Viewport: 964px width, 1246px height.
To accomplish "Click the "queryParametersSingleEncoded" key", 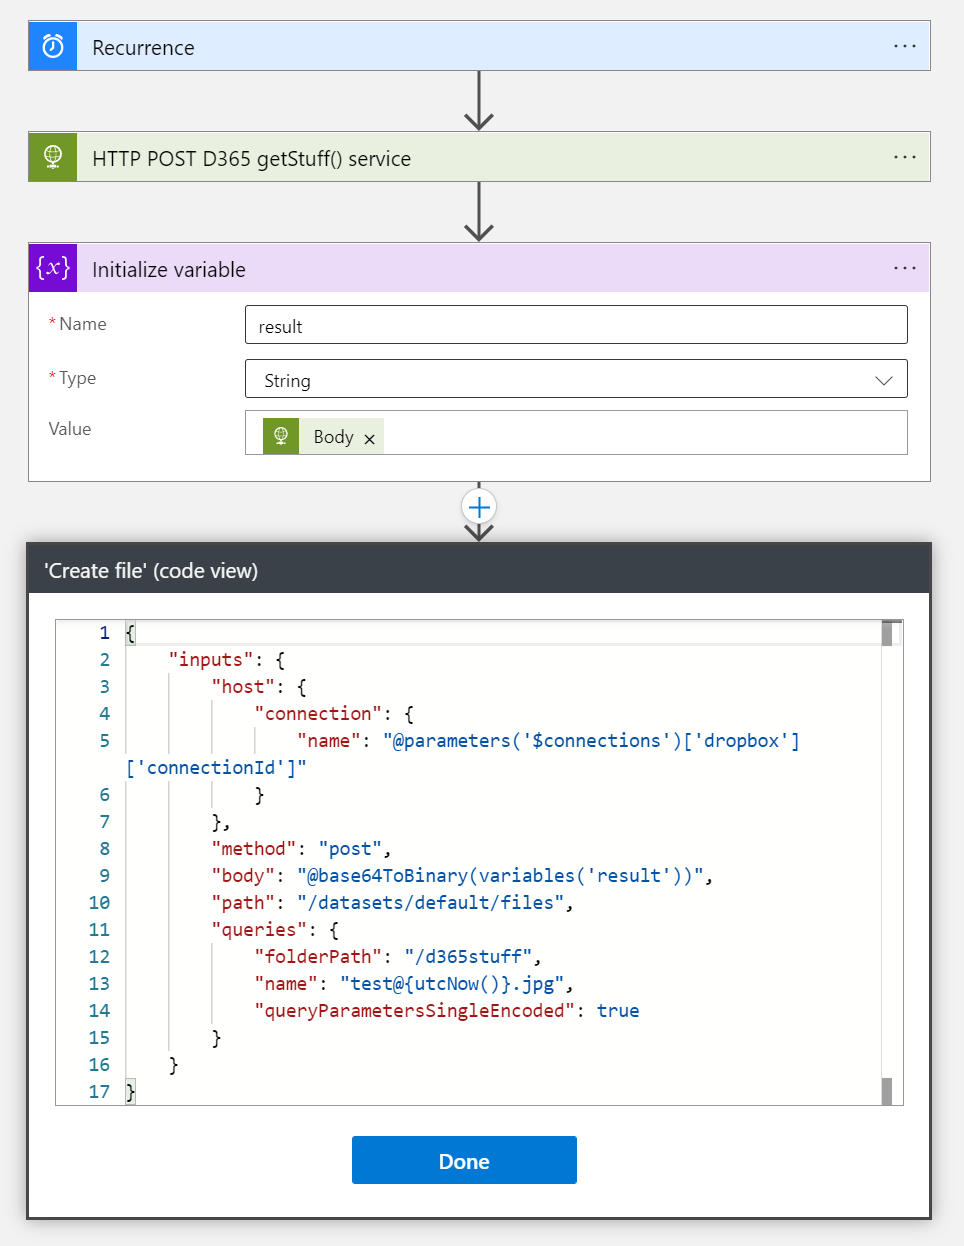I will (x=415, y=1011).
